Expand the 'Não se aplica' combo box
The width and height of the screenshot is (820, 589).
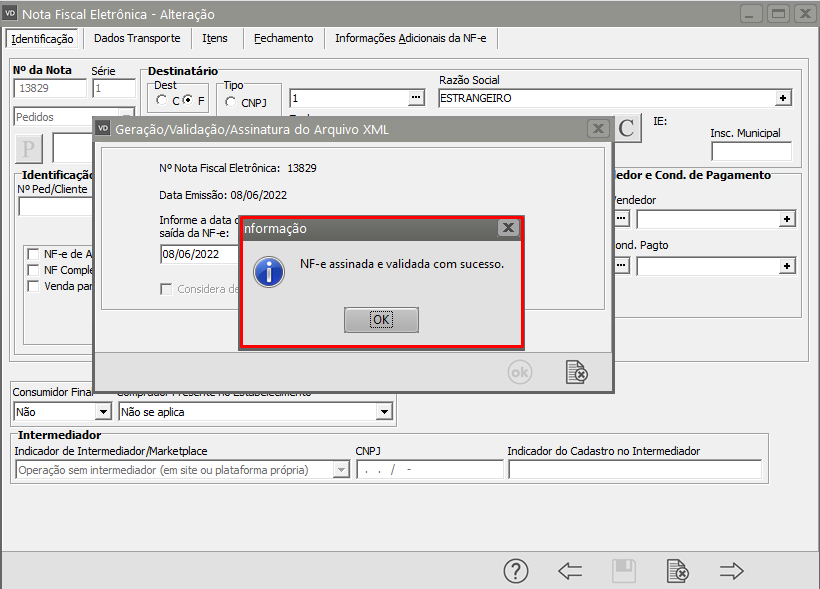384,411
